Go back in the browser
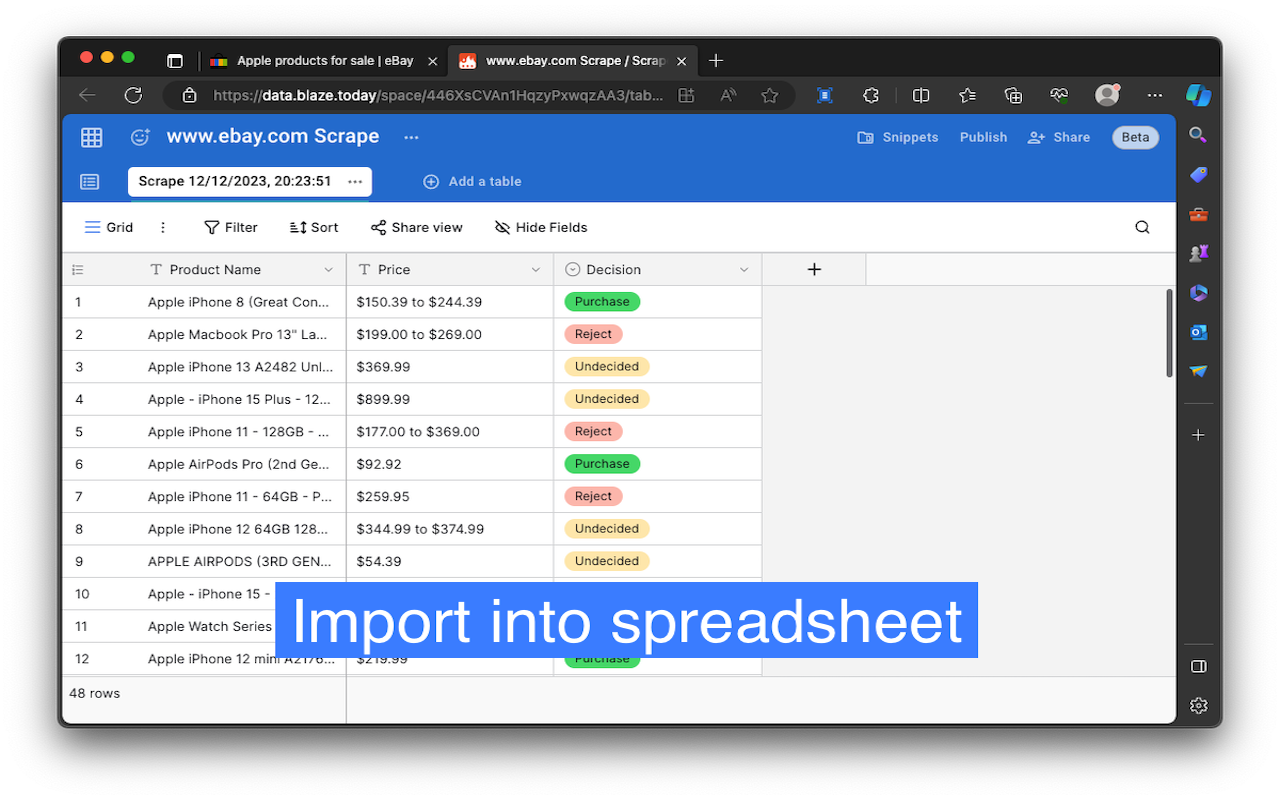The image size is (1280, 800). pyautogui.click(x=88, y=95)
